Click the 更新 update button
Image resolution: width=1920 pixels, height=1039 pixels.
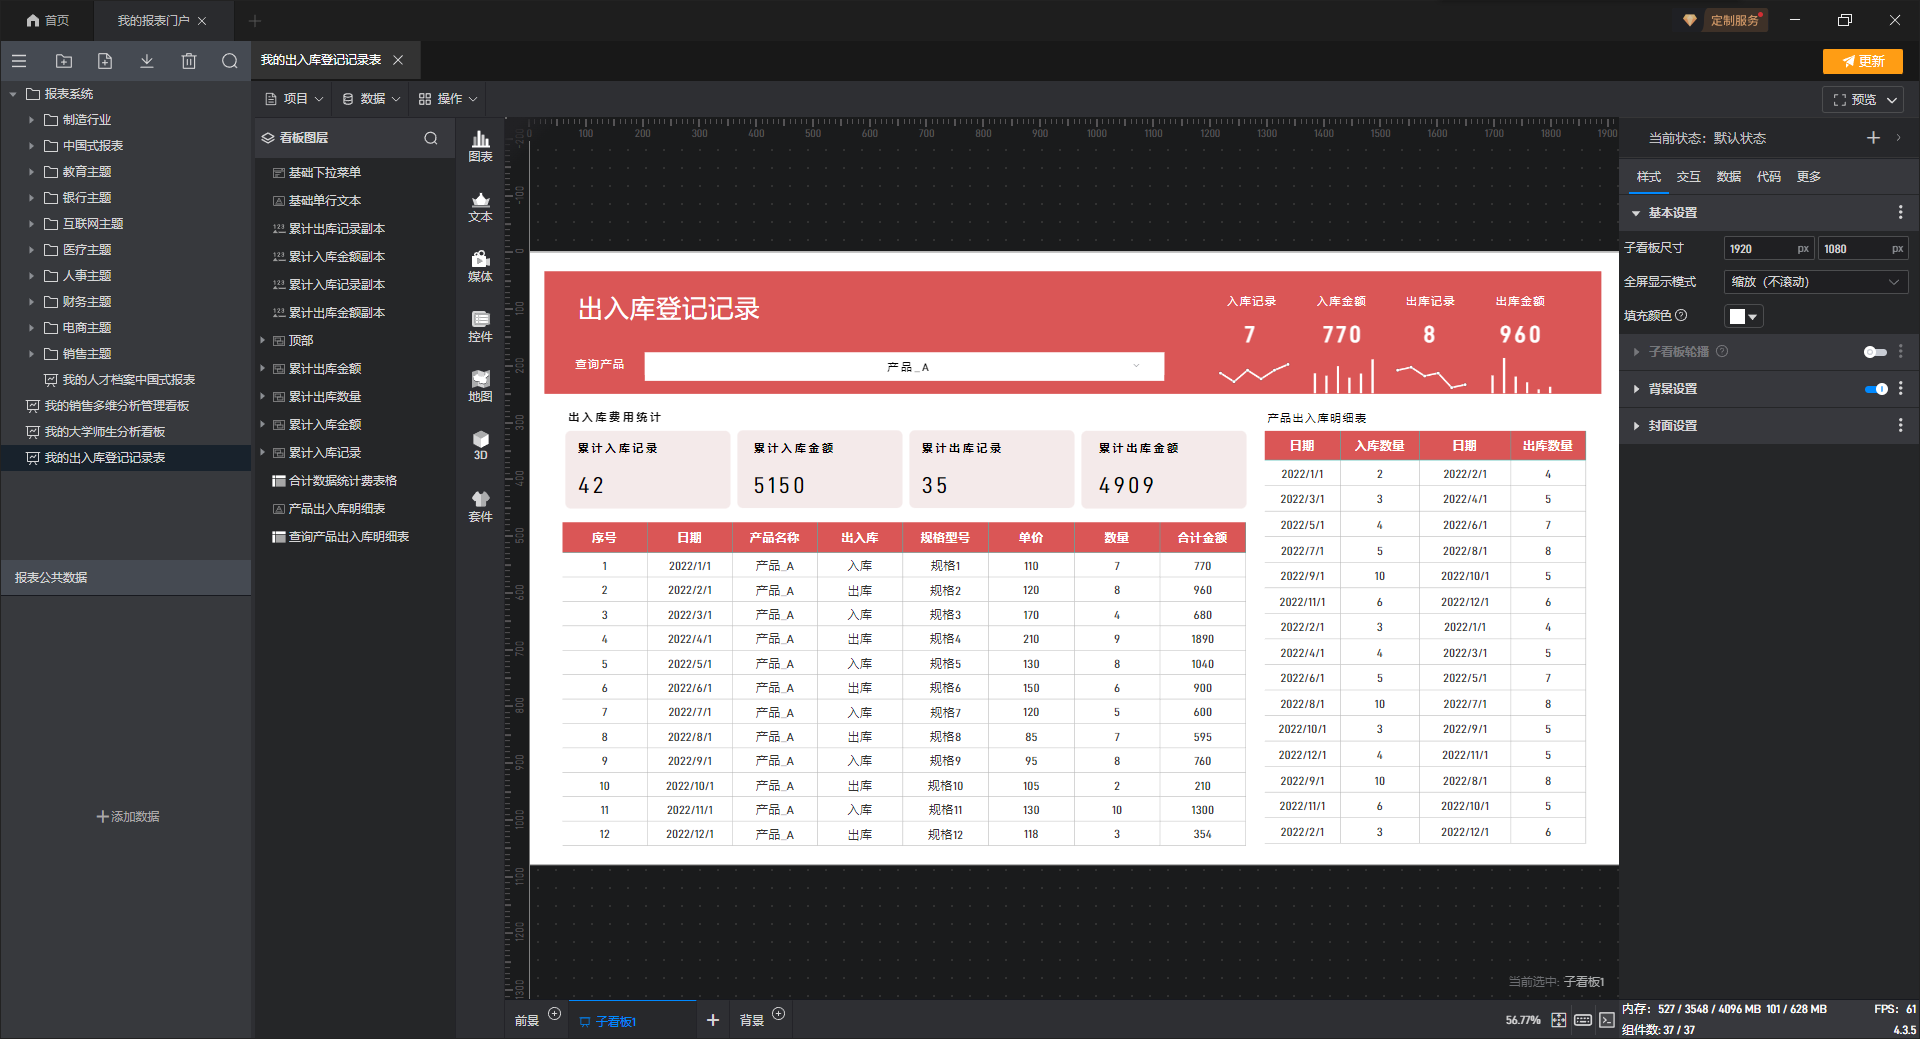coord(1862,61)
